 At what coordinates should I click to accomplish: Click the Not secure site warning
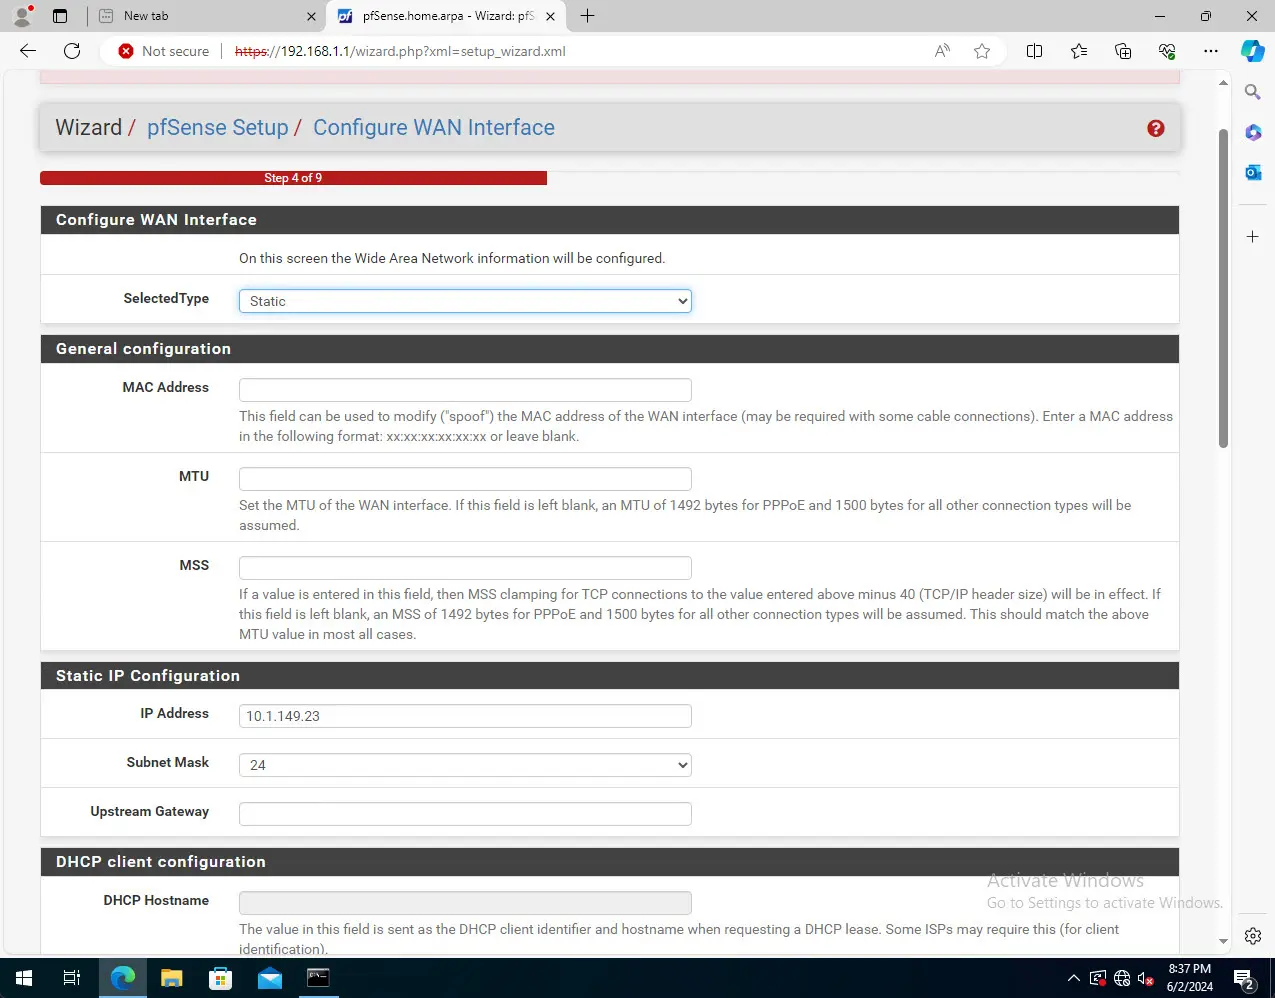164,51
